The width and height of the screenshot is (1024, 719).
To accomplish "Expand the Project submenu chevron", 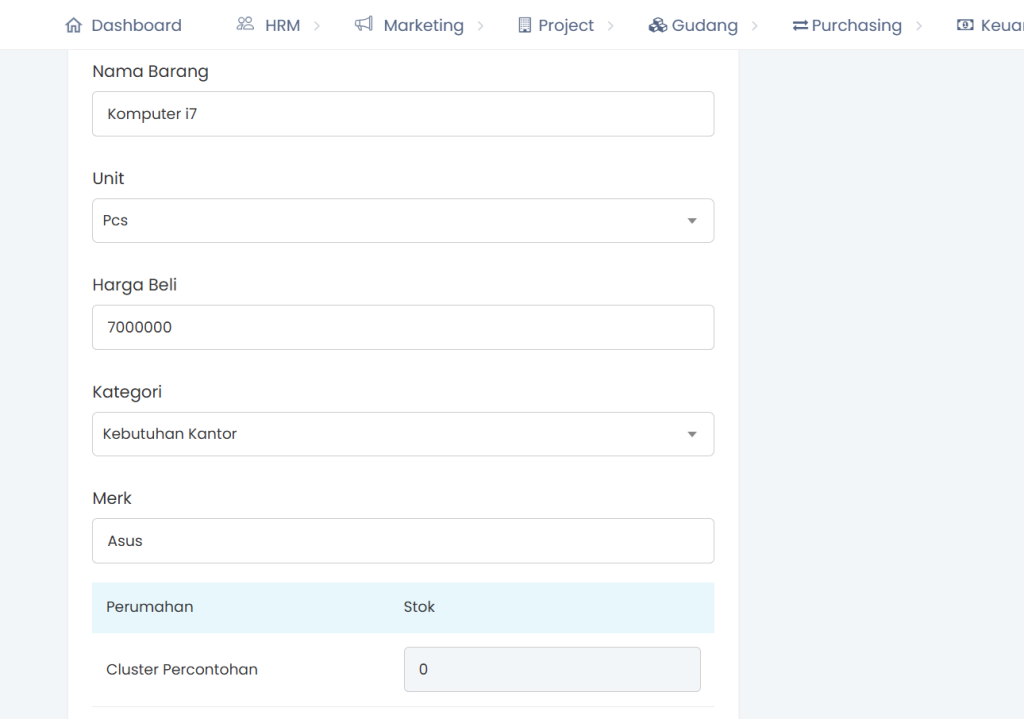I will tap(610, 25).
